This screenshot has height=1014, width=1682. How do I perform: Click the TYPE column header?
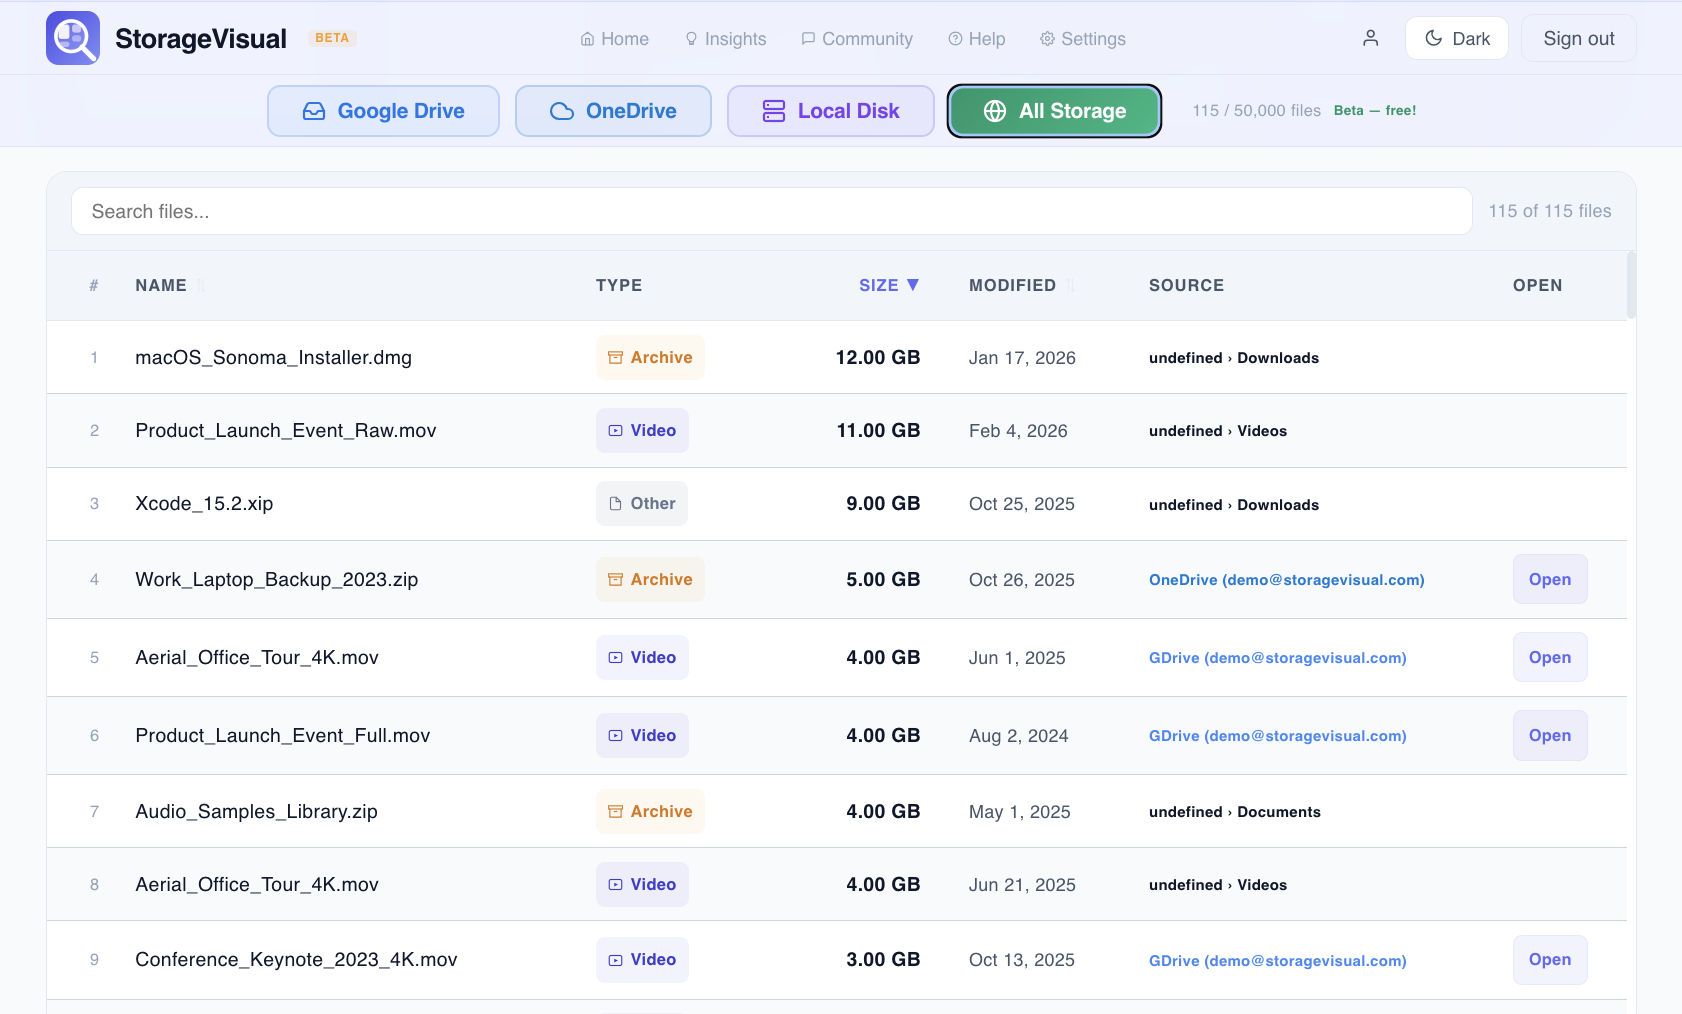(619, 285)
